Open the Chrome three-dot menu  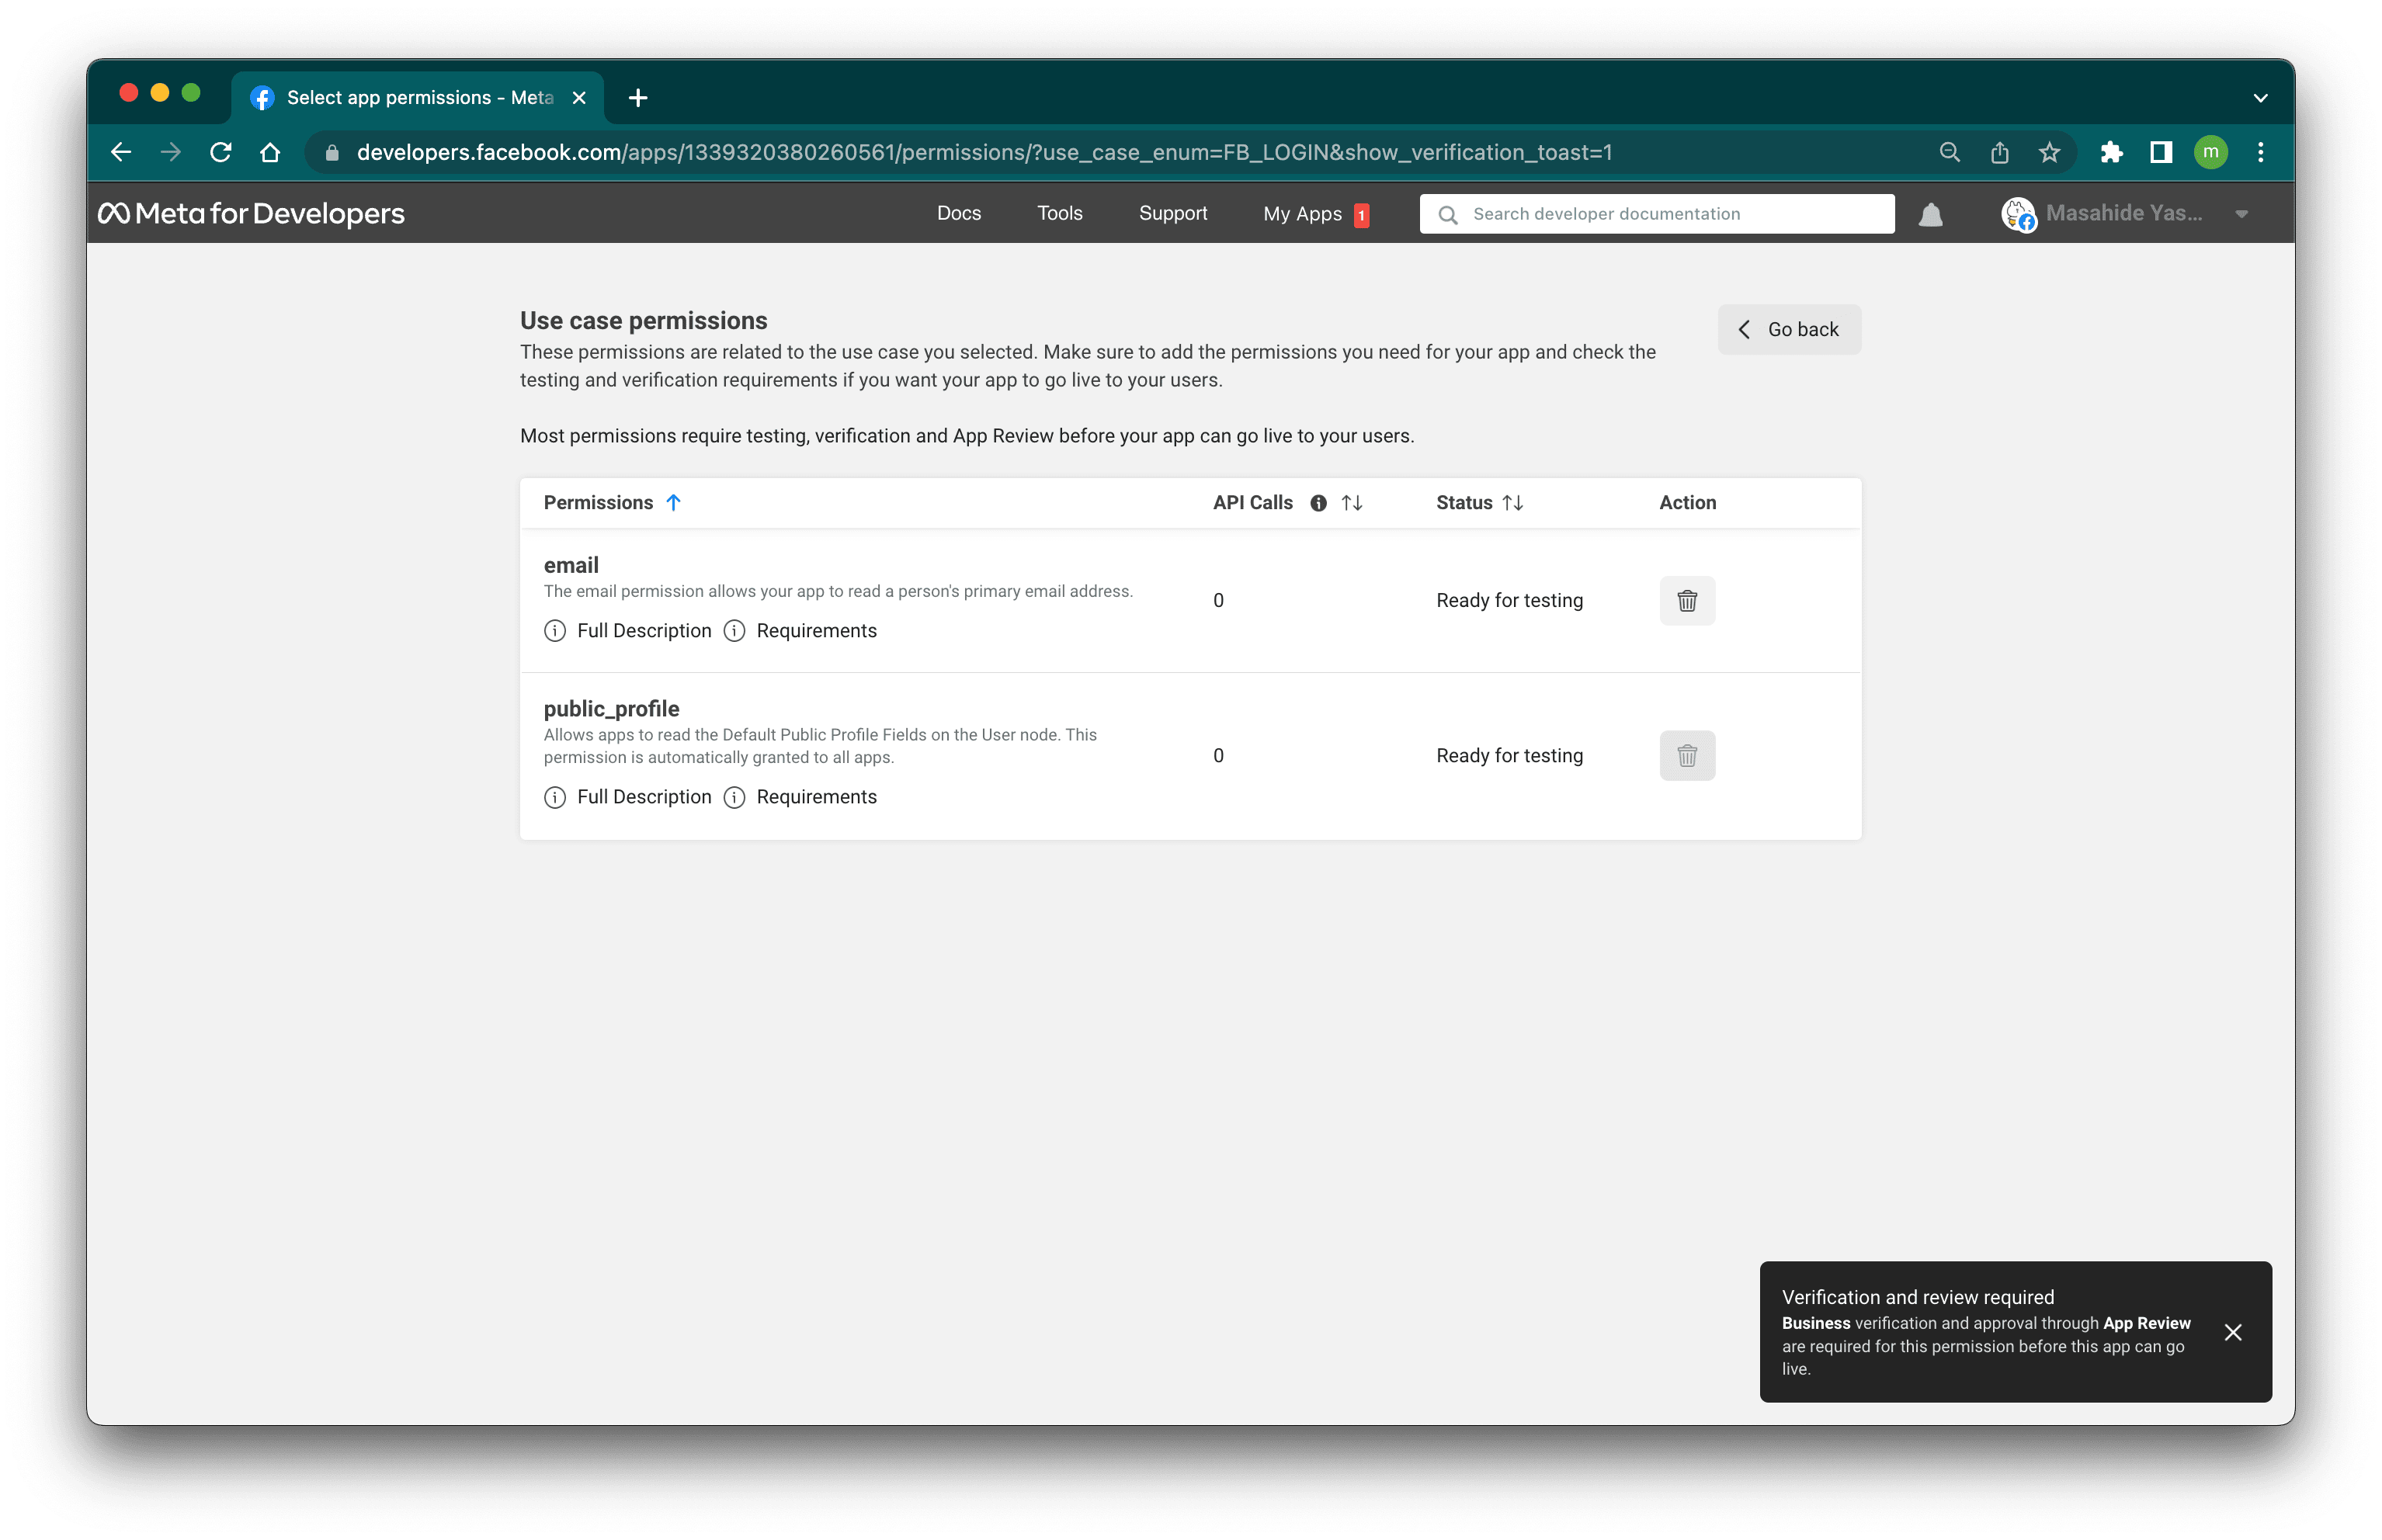(x=2260, y=152)
